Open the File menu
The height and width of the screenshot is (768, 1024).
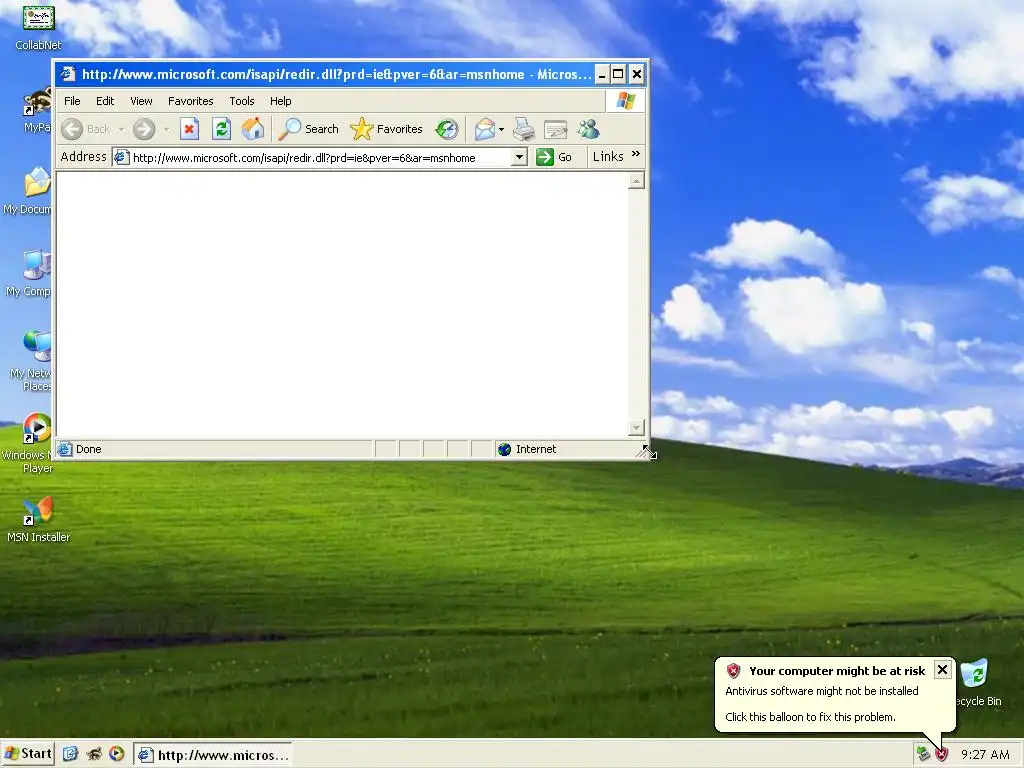(x=72, y=101)
